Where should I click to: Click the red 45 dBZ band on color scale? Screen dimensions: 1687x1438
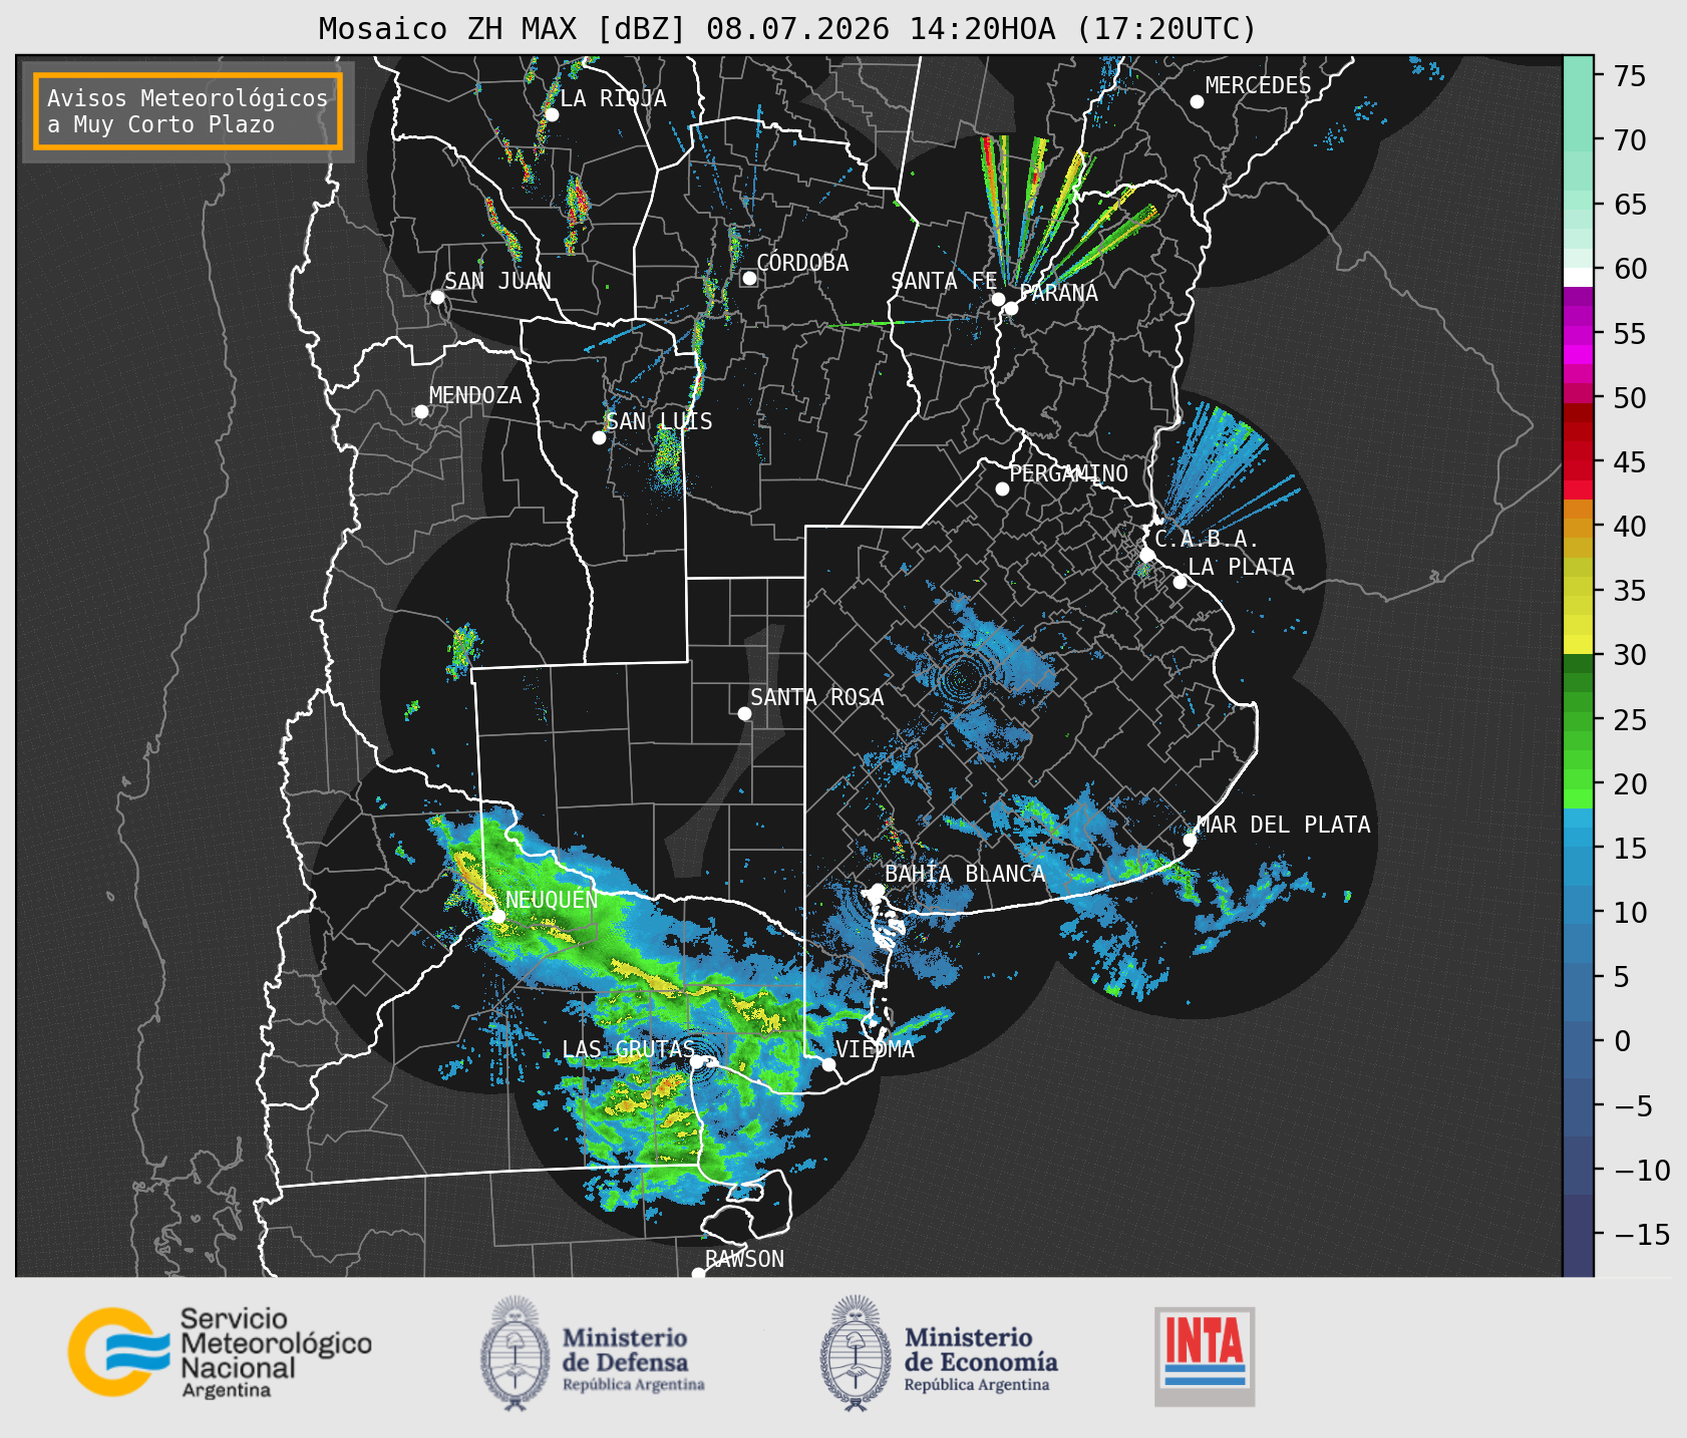[1578, 461]
